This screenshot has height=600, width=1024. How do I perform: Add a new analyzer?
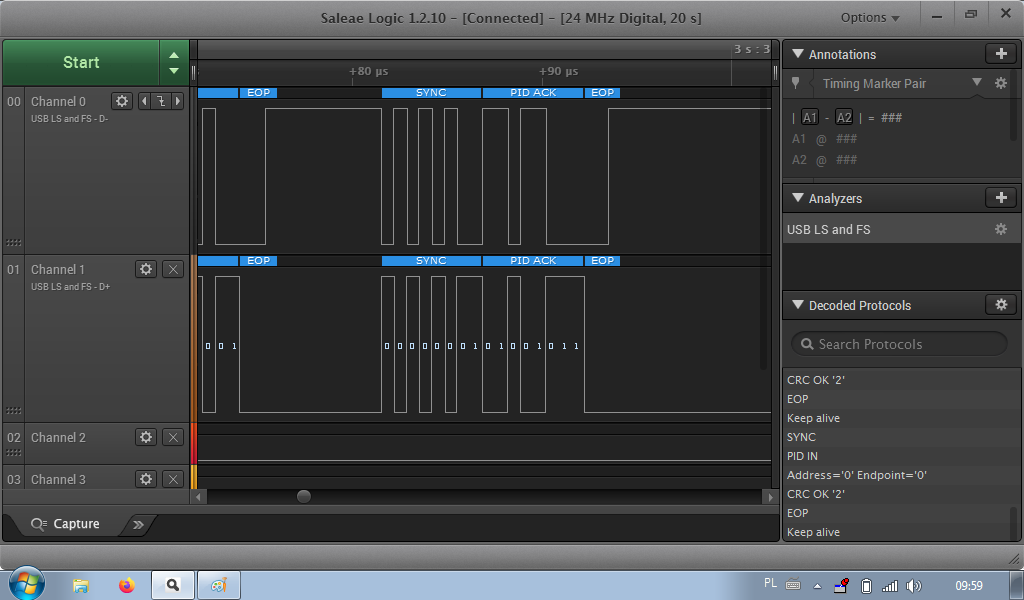(x=1001, y=197)
